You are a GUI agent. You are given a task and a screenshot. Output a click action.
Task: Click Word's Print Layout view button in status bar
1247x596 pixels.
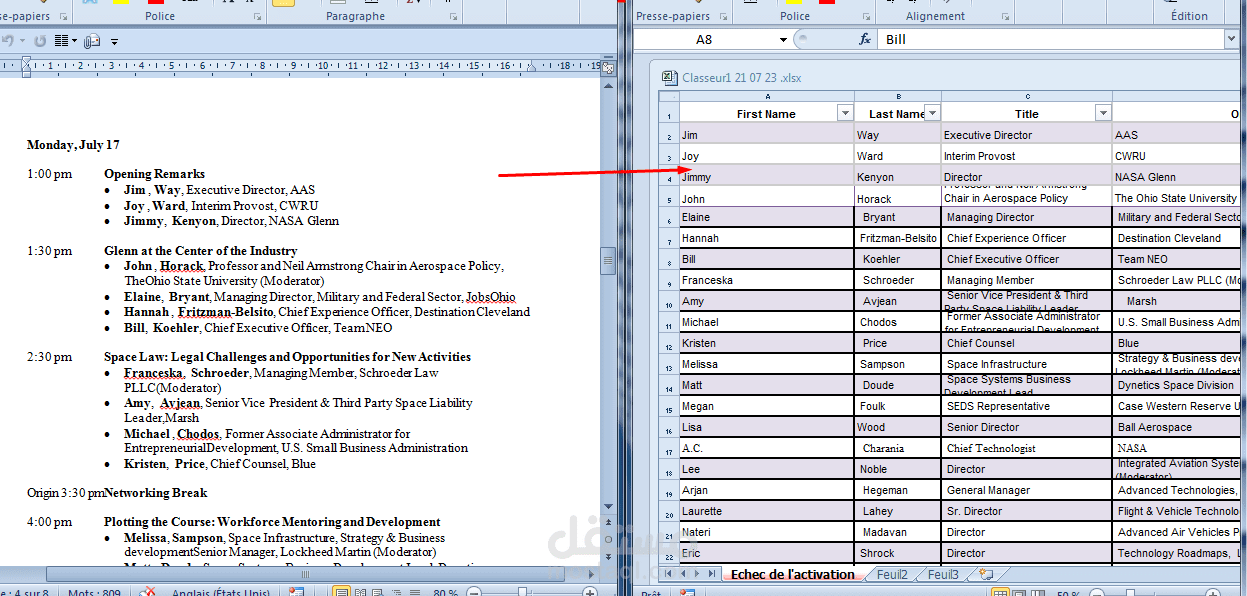coord(341,593)
